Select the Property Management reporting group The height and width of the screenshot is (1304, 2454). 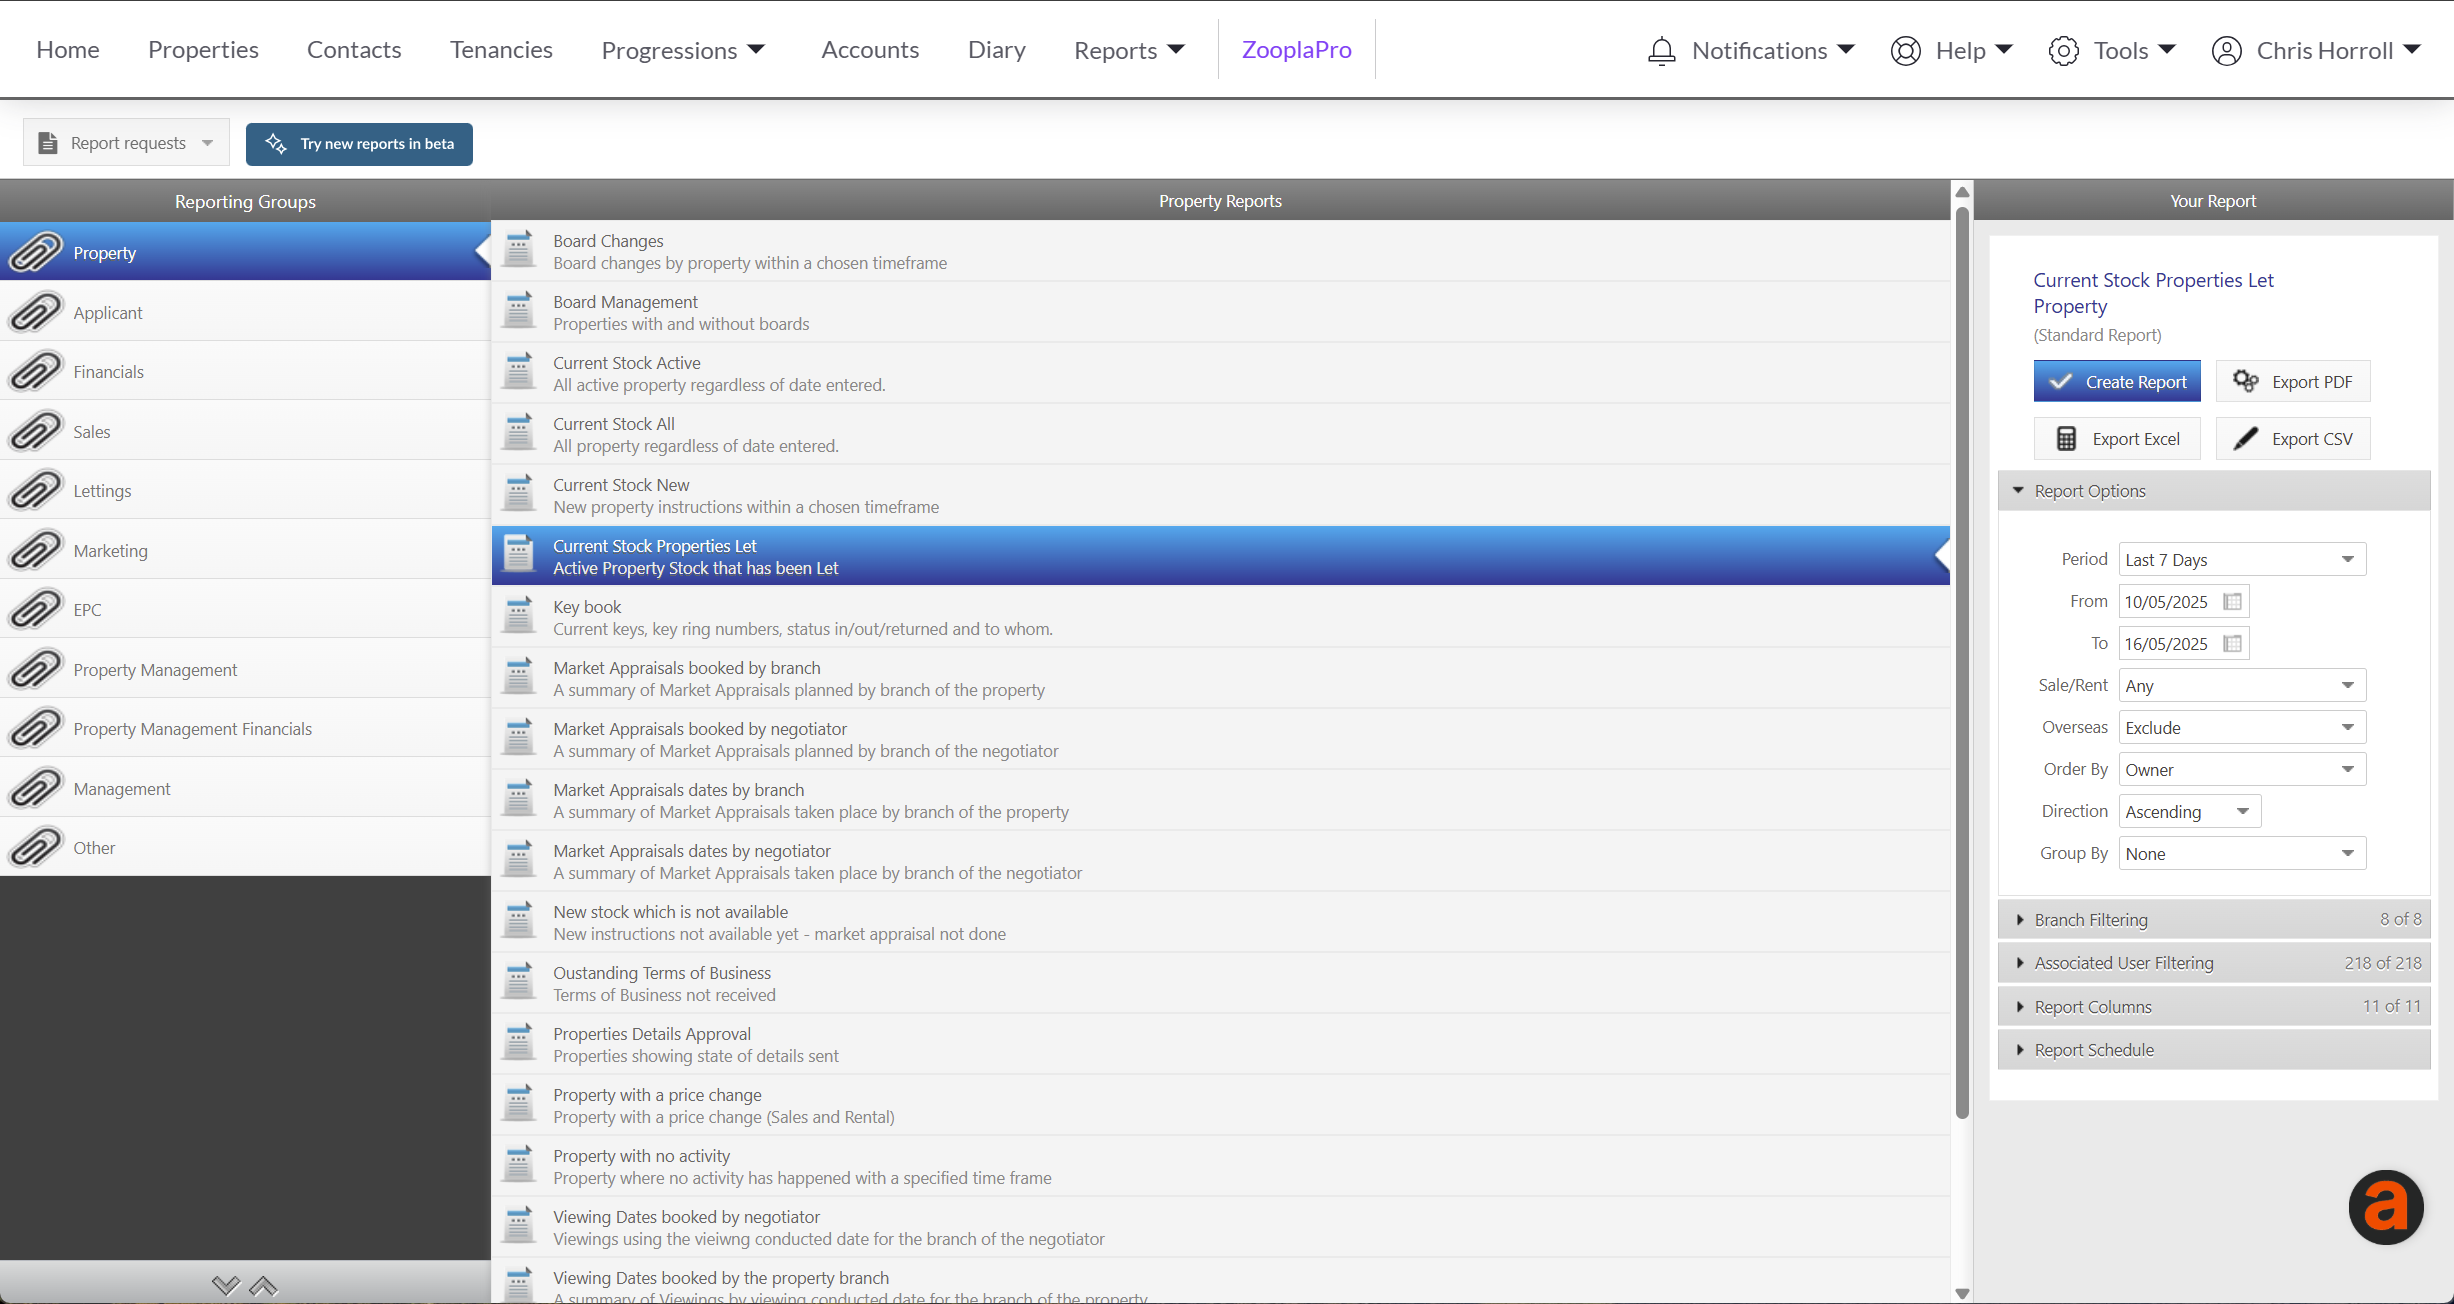[x=245, y=669]
